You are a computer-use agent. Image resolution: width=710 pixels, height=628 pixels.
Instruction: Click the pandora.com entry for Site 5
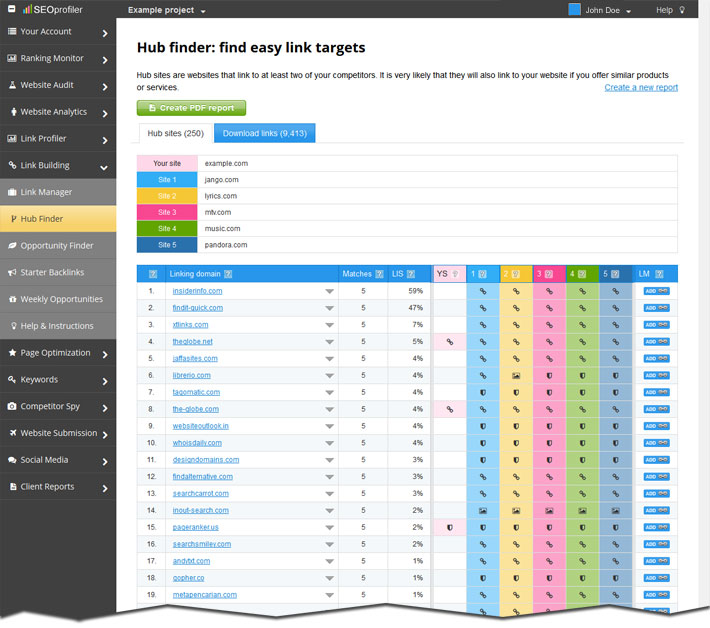(x=226, y=245)
